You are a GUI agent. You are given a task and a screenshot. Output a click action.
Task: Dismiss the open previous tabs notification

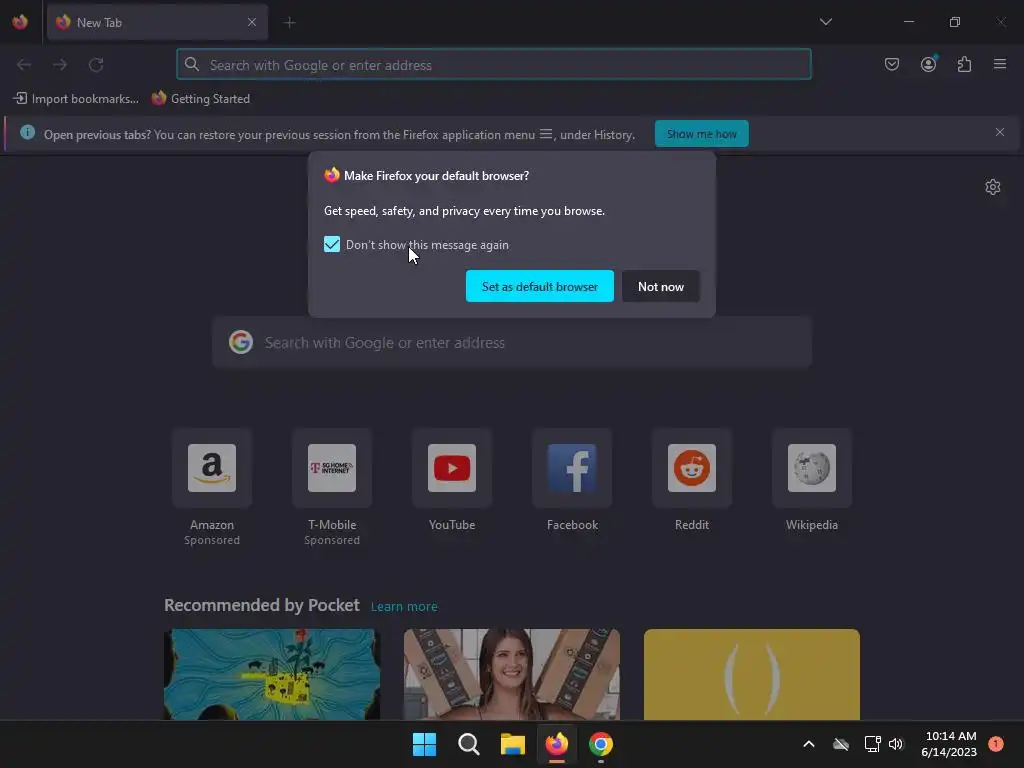pos(1000,132)
